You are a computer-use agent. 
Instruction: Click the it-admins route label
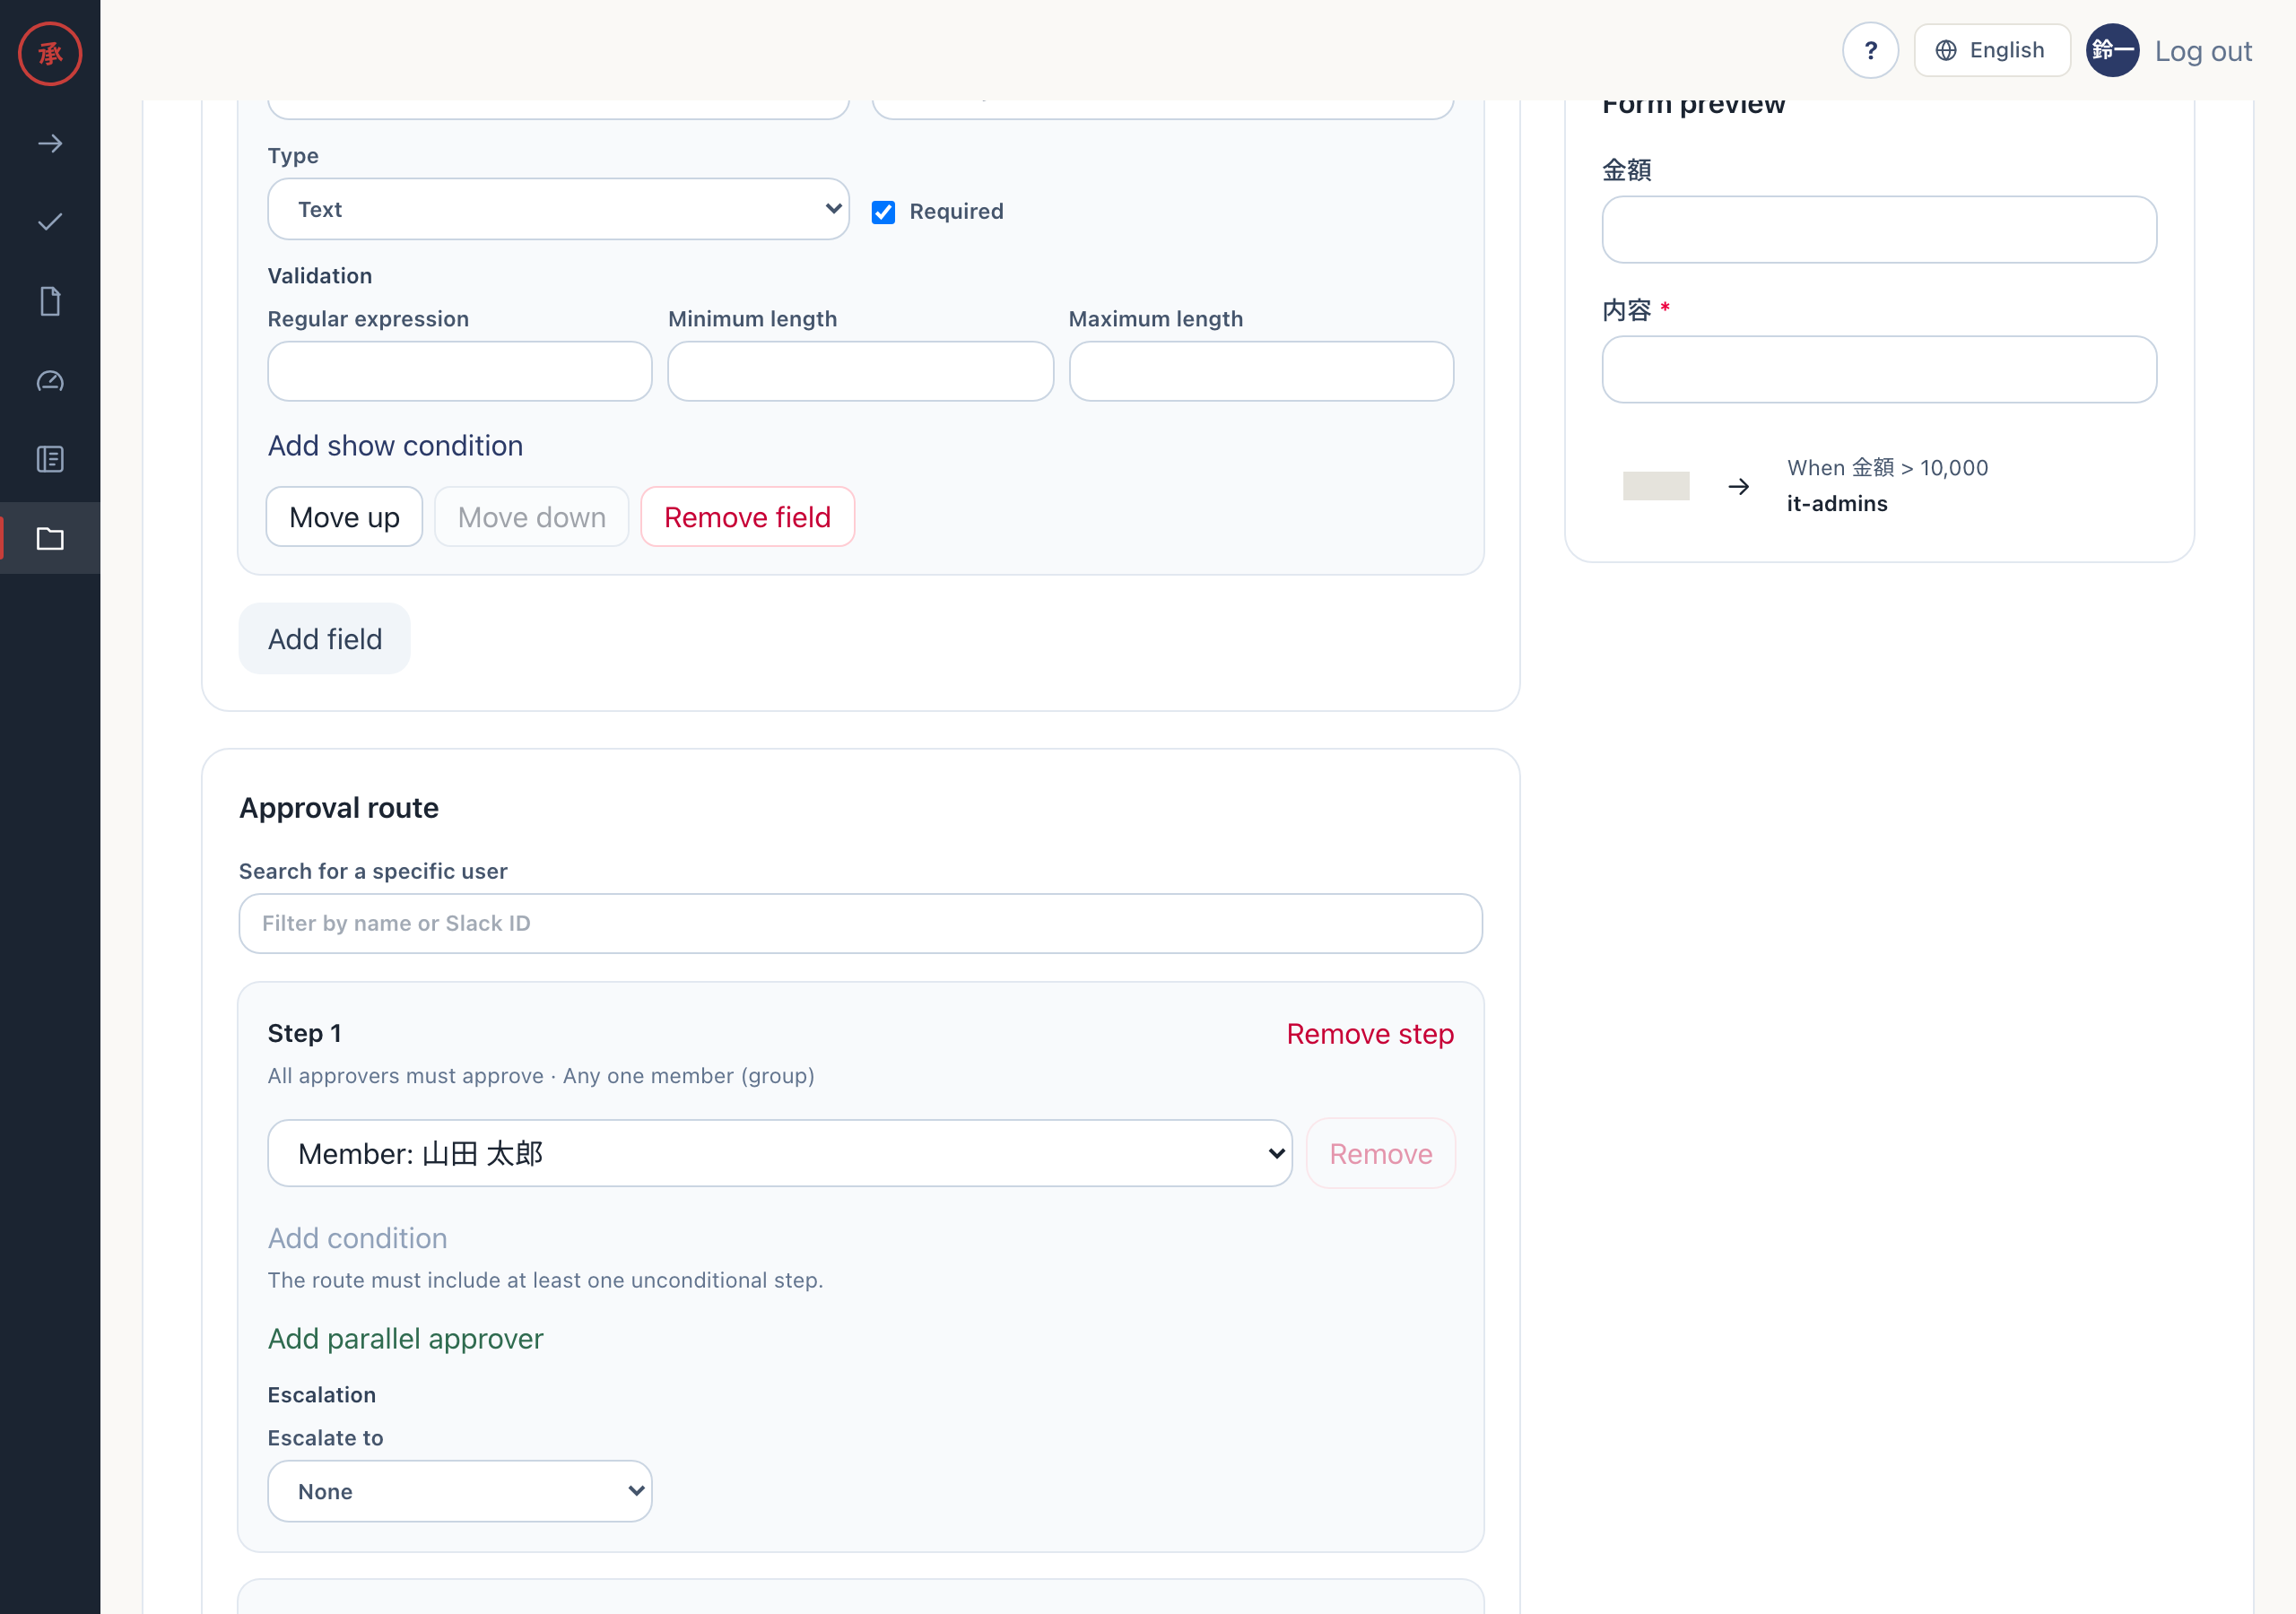coord(1836,504)
